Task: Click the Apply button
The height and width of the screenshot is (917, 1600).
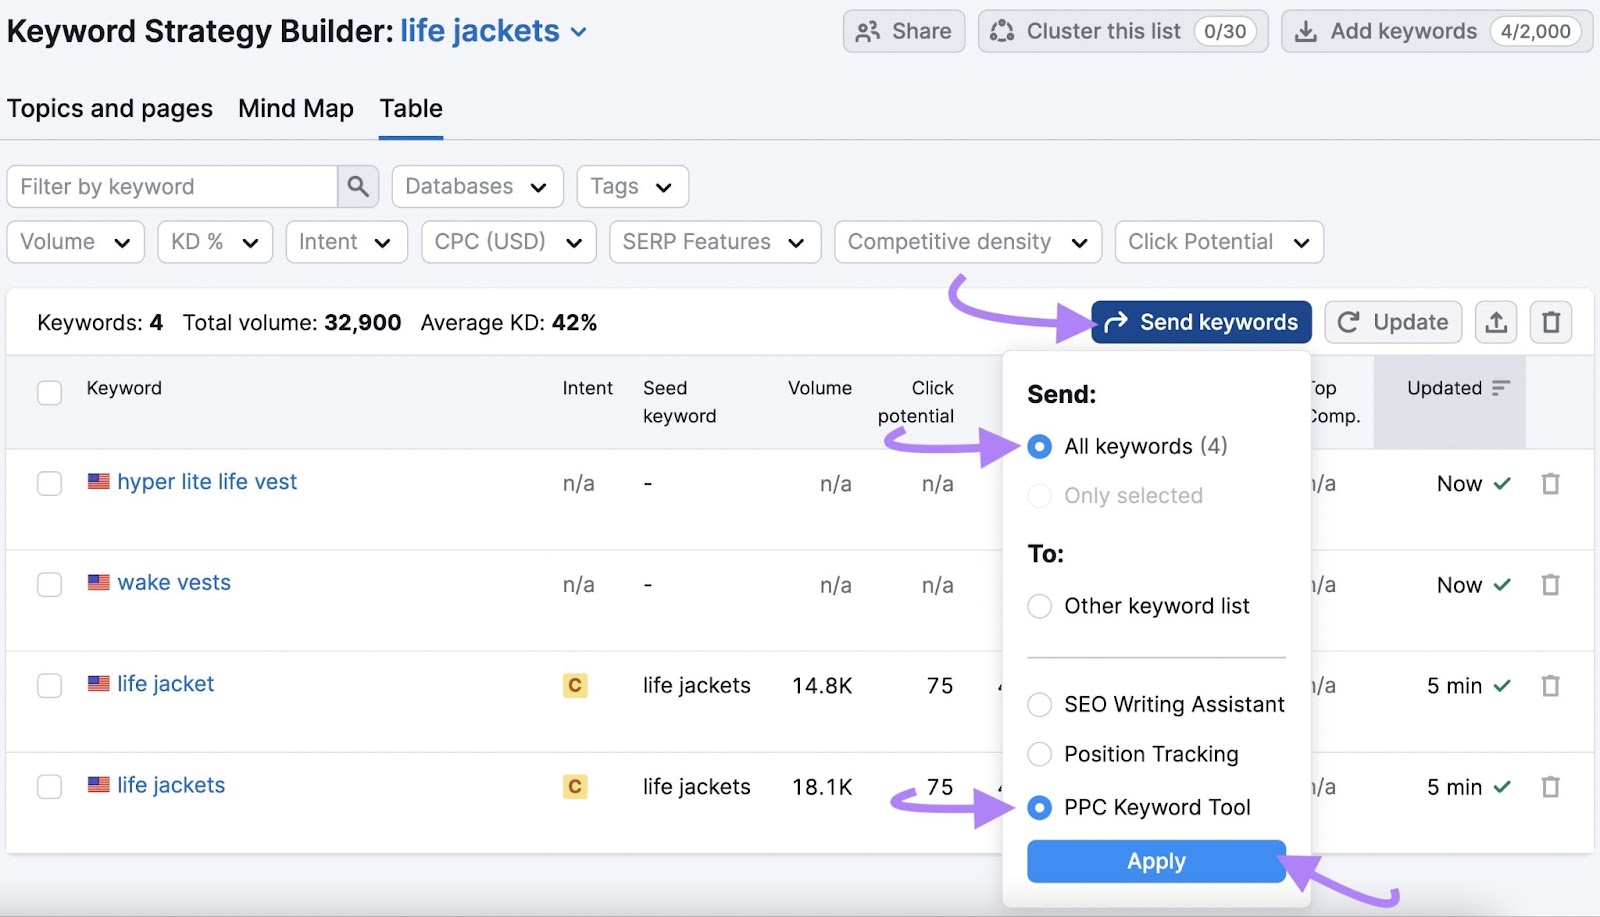Action: click(1156, 861)
